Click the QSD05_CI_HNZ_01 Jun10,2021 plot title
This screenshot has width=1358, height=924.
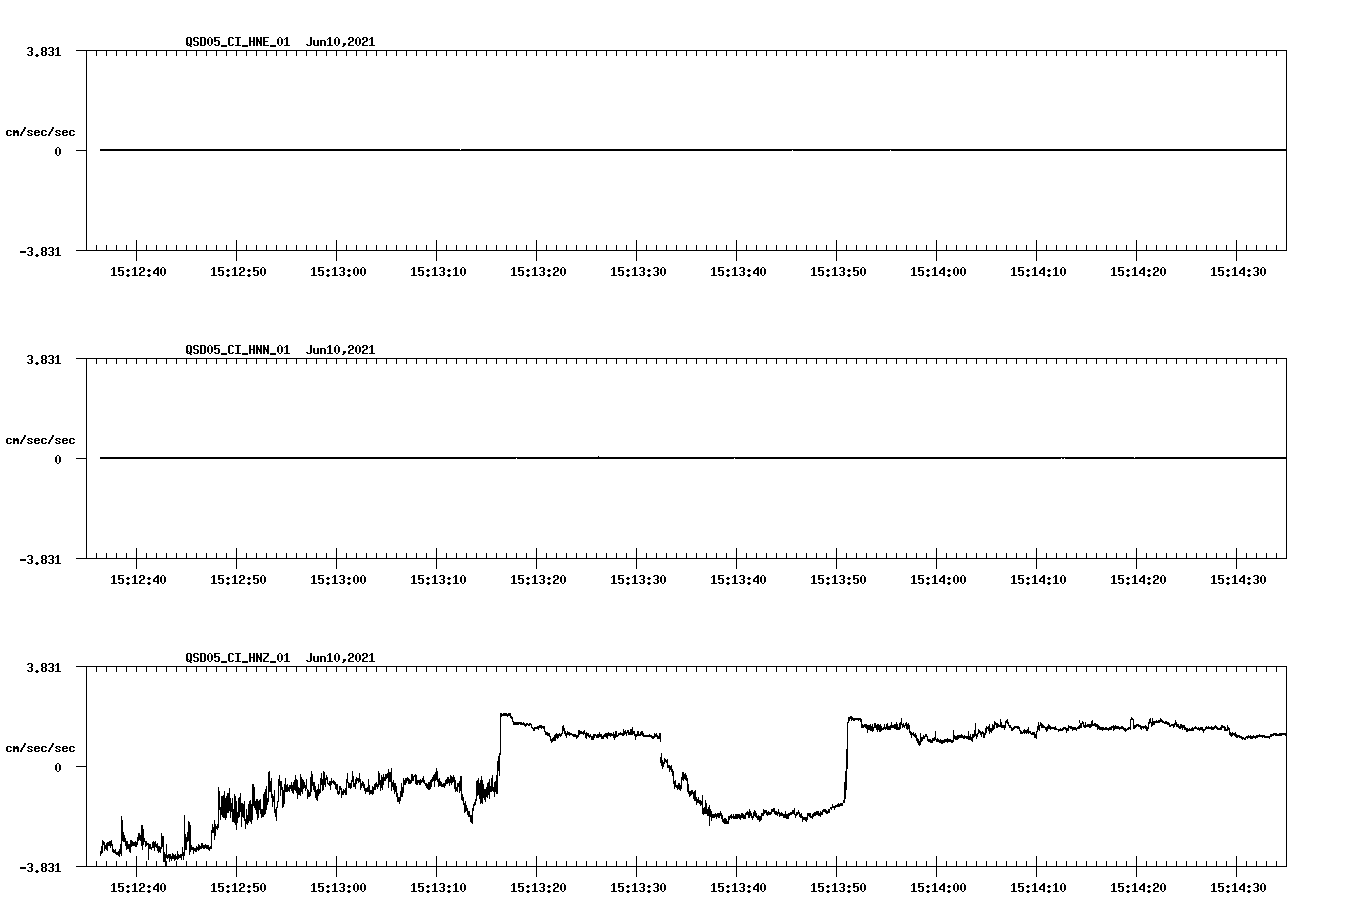click(x=280, y=658)
